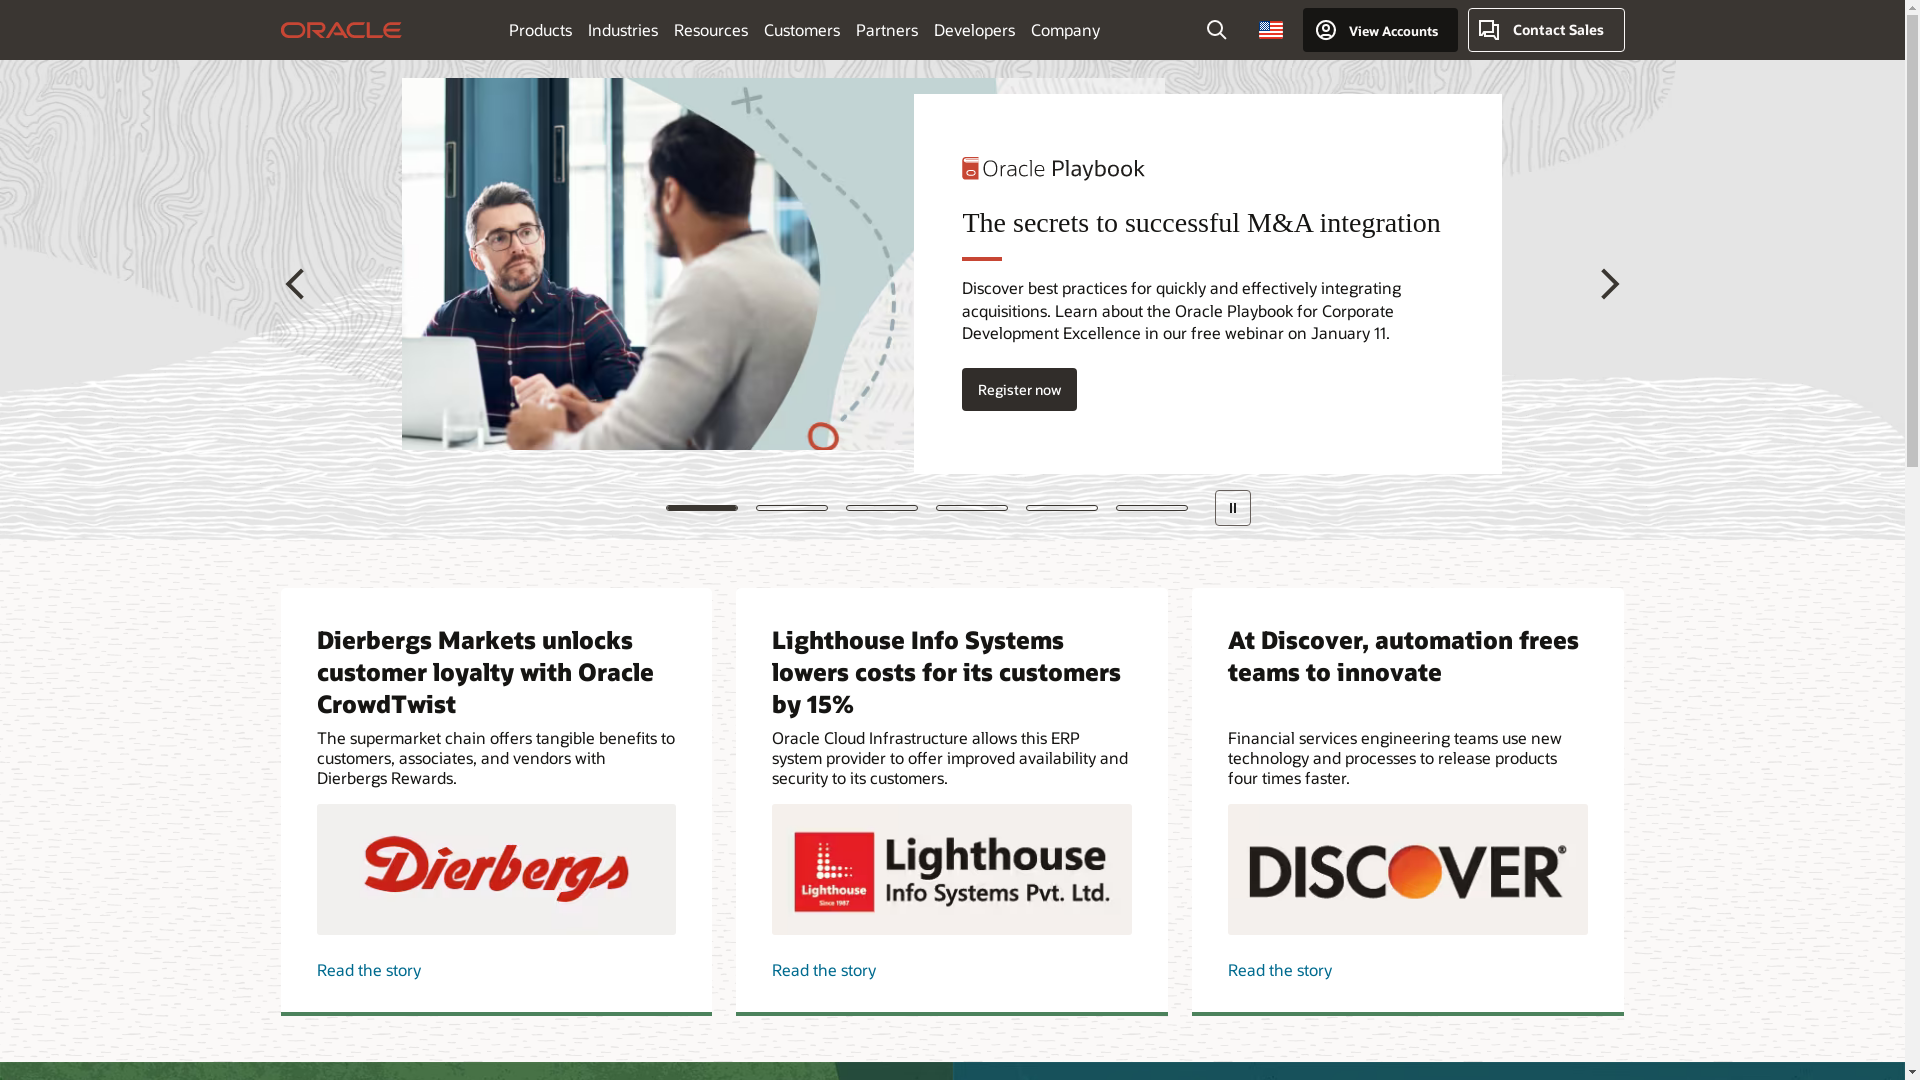1920x1080 pixels.
Task: Read the story for Lighthouse Info Systems
Action: (824, 970)
